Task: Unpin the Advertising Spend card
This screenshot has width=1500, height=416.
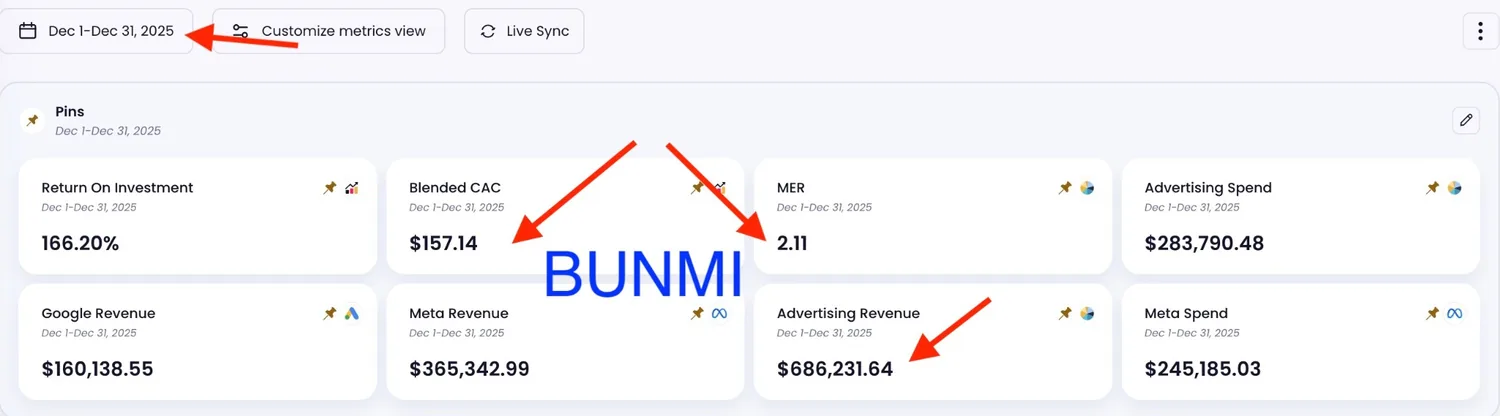Action: click(x=1433, y=188)
